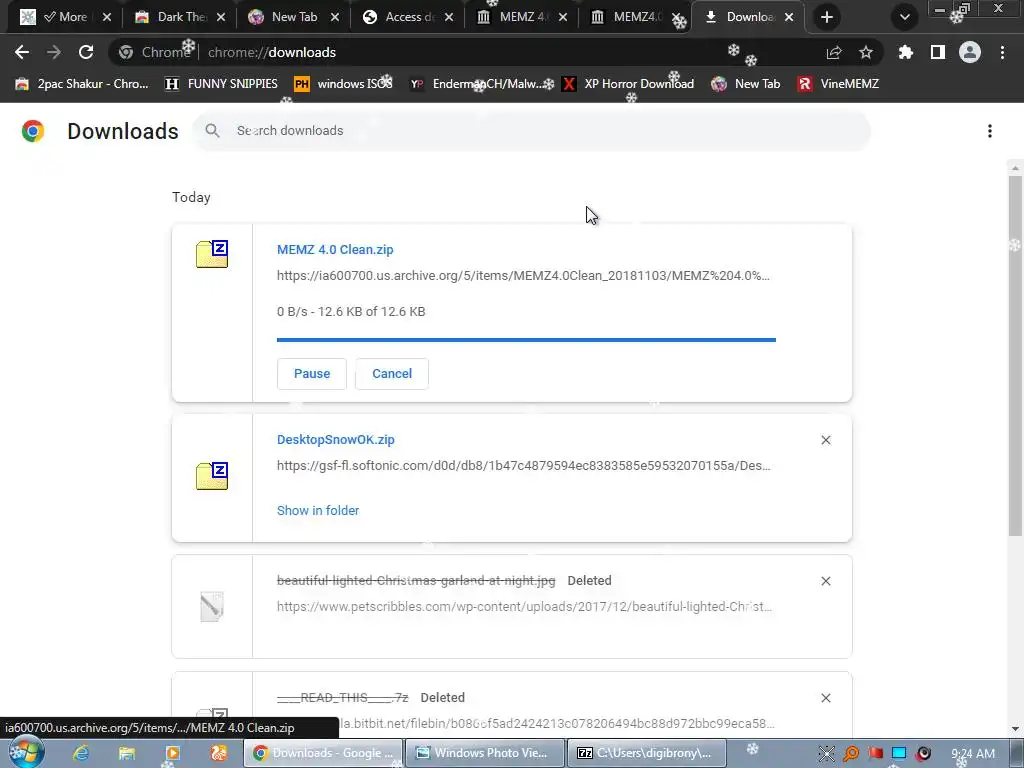Go back using the browser back arrow

point(22,52)
